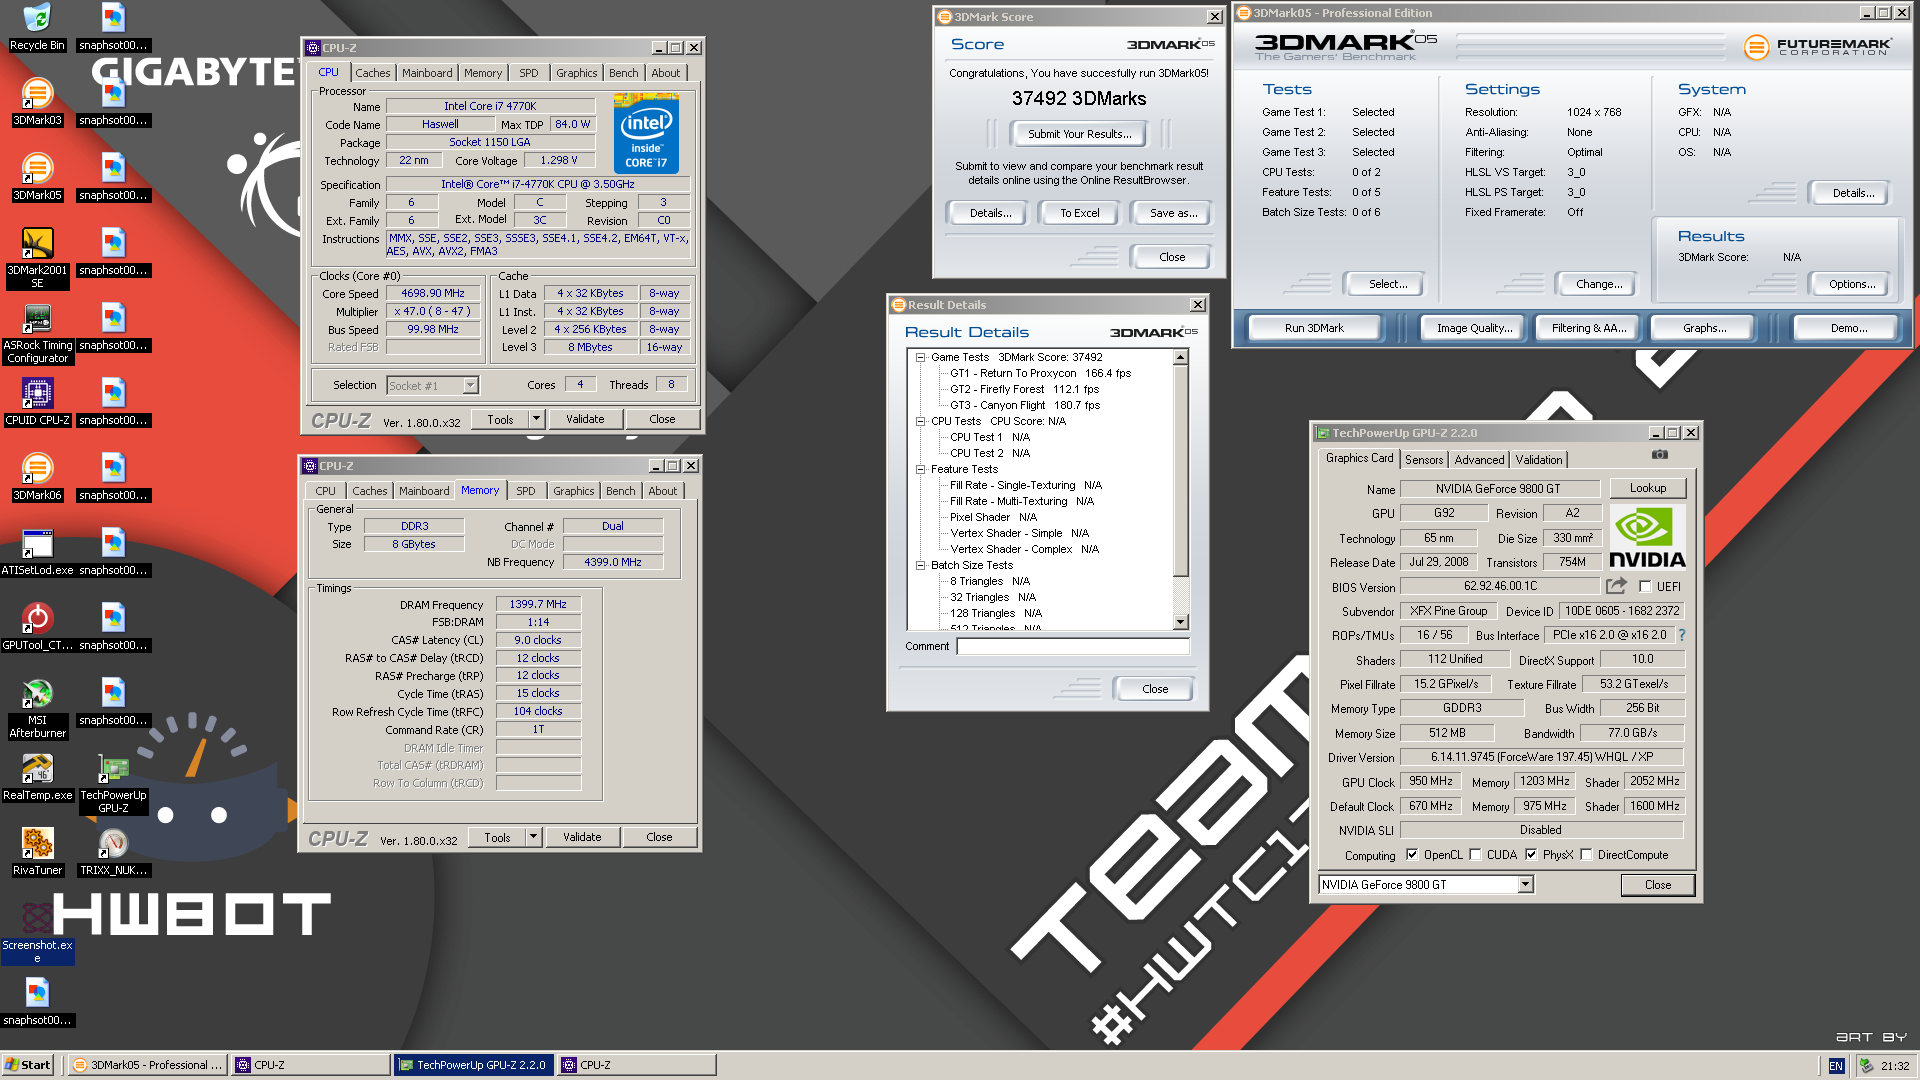The width and height of the screenshot is (1920, 1080).
Task: Click the Start button on the taskbar
Action: click(28, 1065)
